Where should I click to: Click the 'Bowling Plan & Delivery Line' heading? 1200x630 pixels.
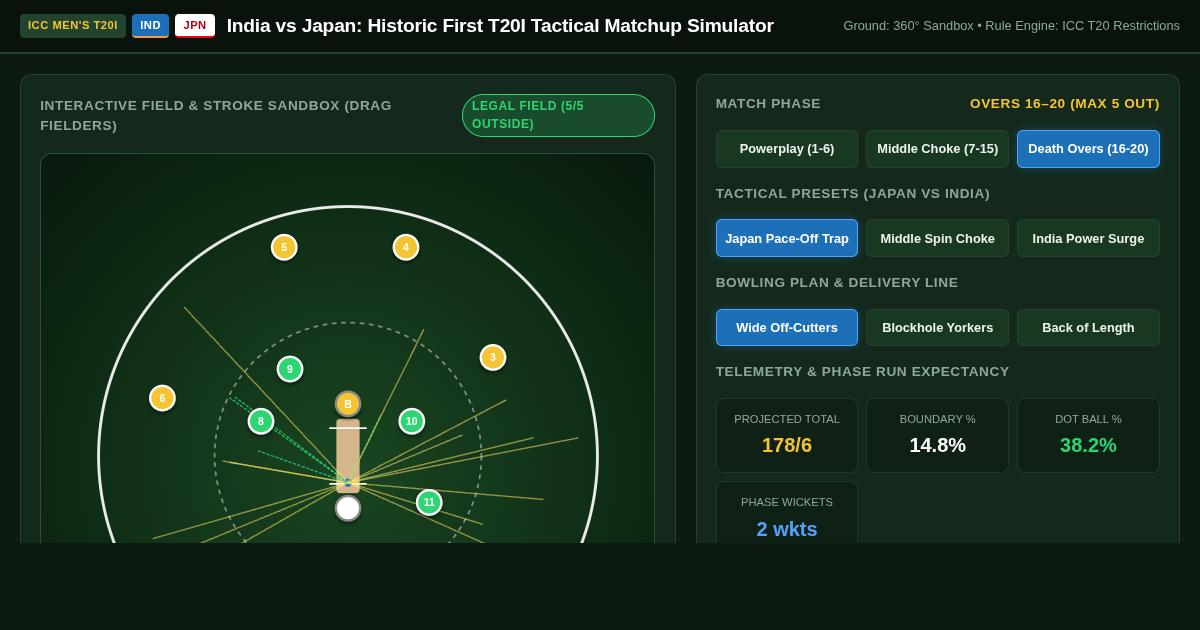[837, 283]
